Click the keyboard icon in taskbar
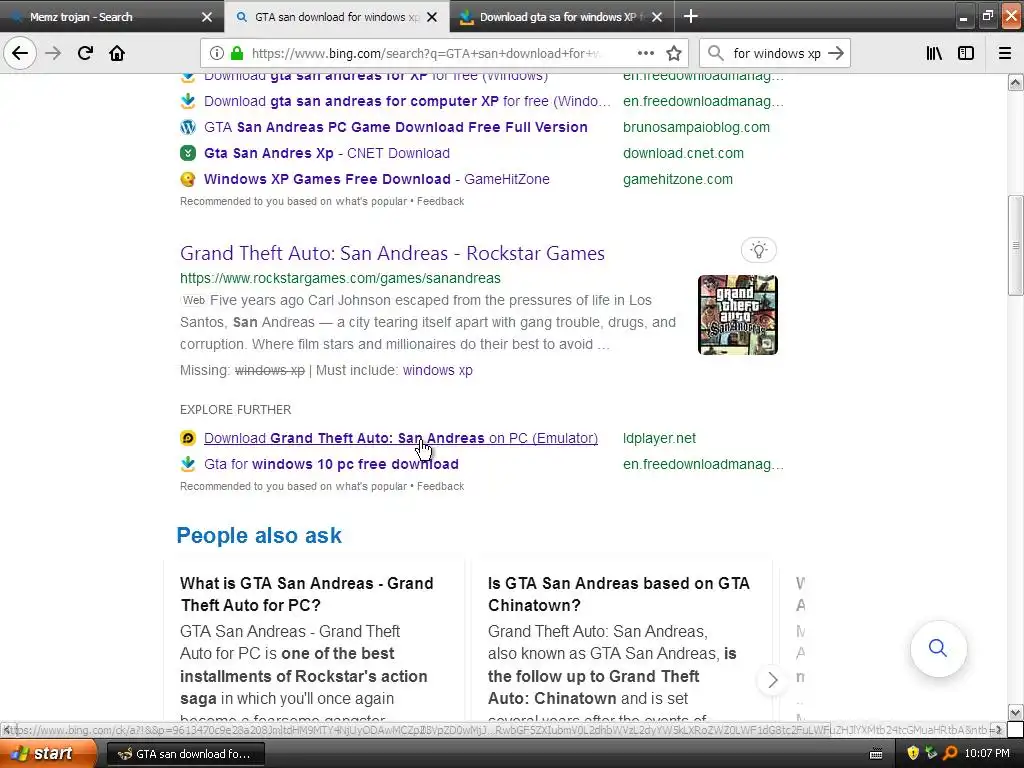Image resolution: width=1024 pixels, height=768 pixels. tap(876, 754)
